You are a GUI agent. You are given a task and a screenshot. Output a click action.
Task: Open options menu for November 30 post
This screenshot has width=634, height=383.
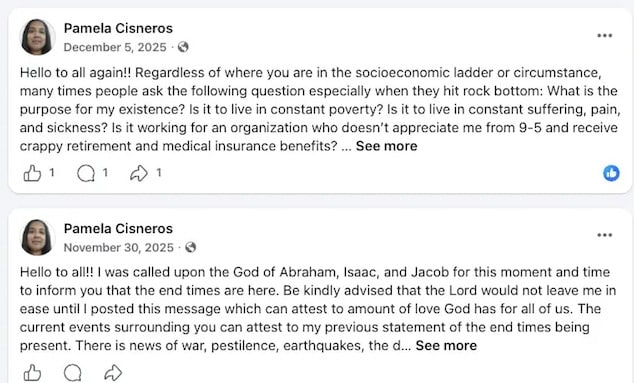coord(604,235)
